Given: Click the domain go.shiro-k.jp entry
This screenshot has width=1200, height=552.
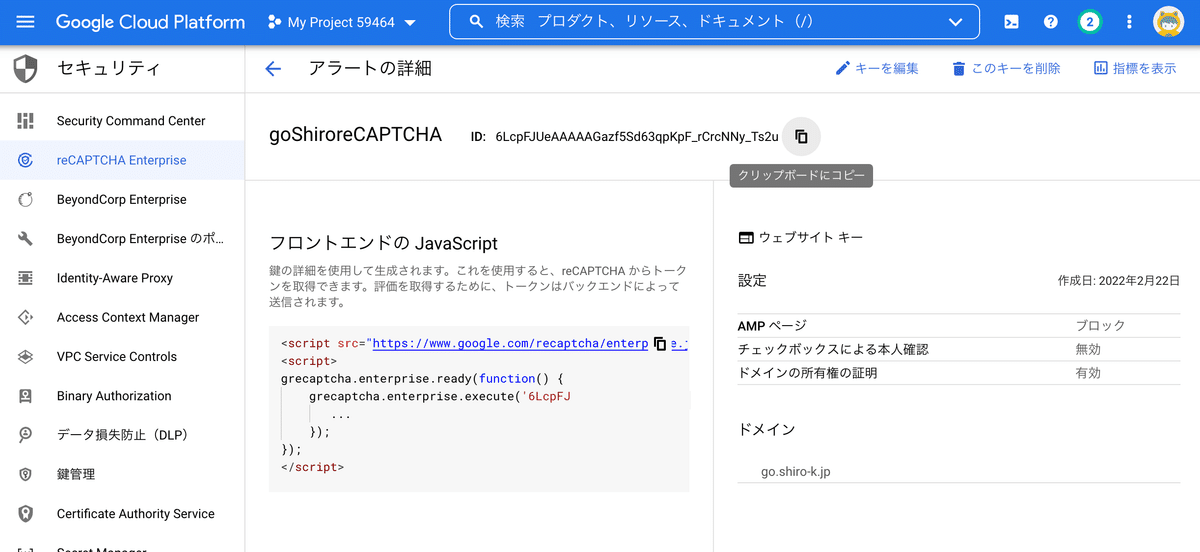Looking at the screenshot, I should coord(796,472).
